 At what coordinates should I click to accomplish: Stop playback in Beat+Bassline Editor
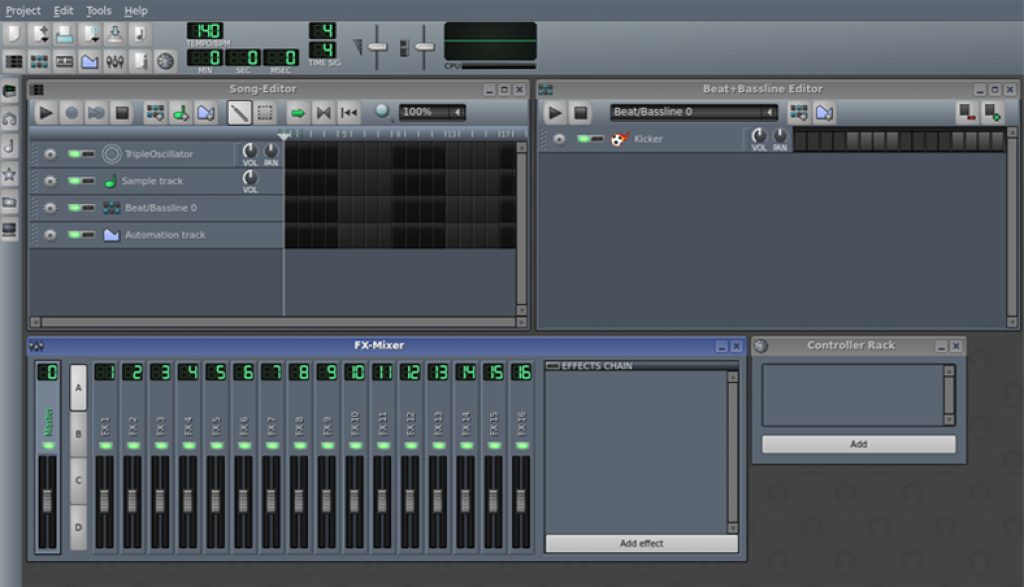pyautogui.click(x=580, y=113)
